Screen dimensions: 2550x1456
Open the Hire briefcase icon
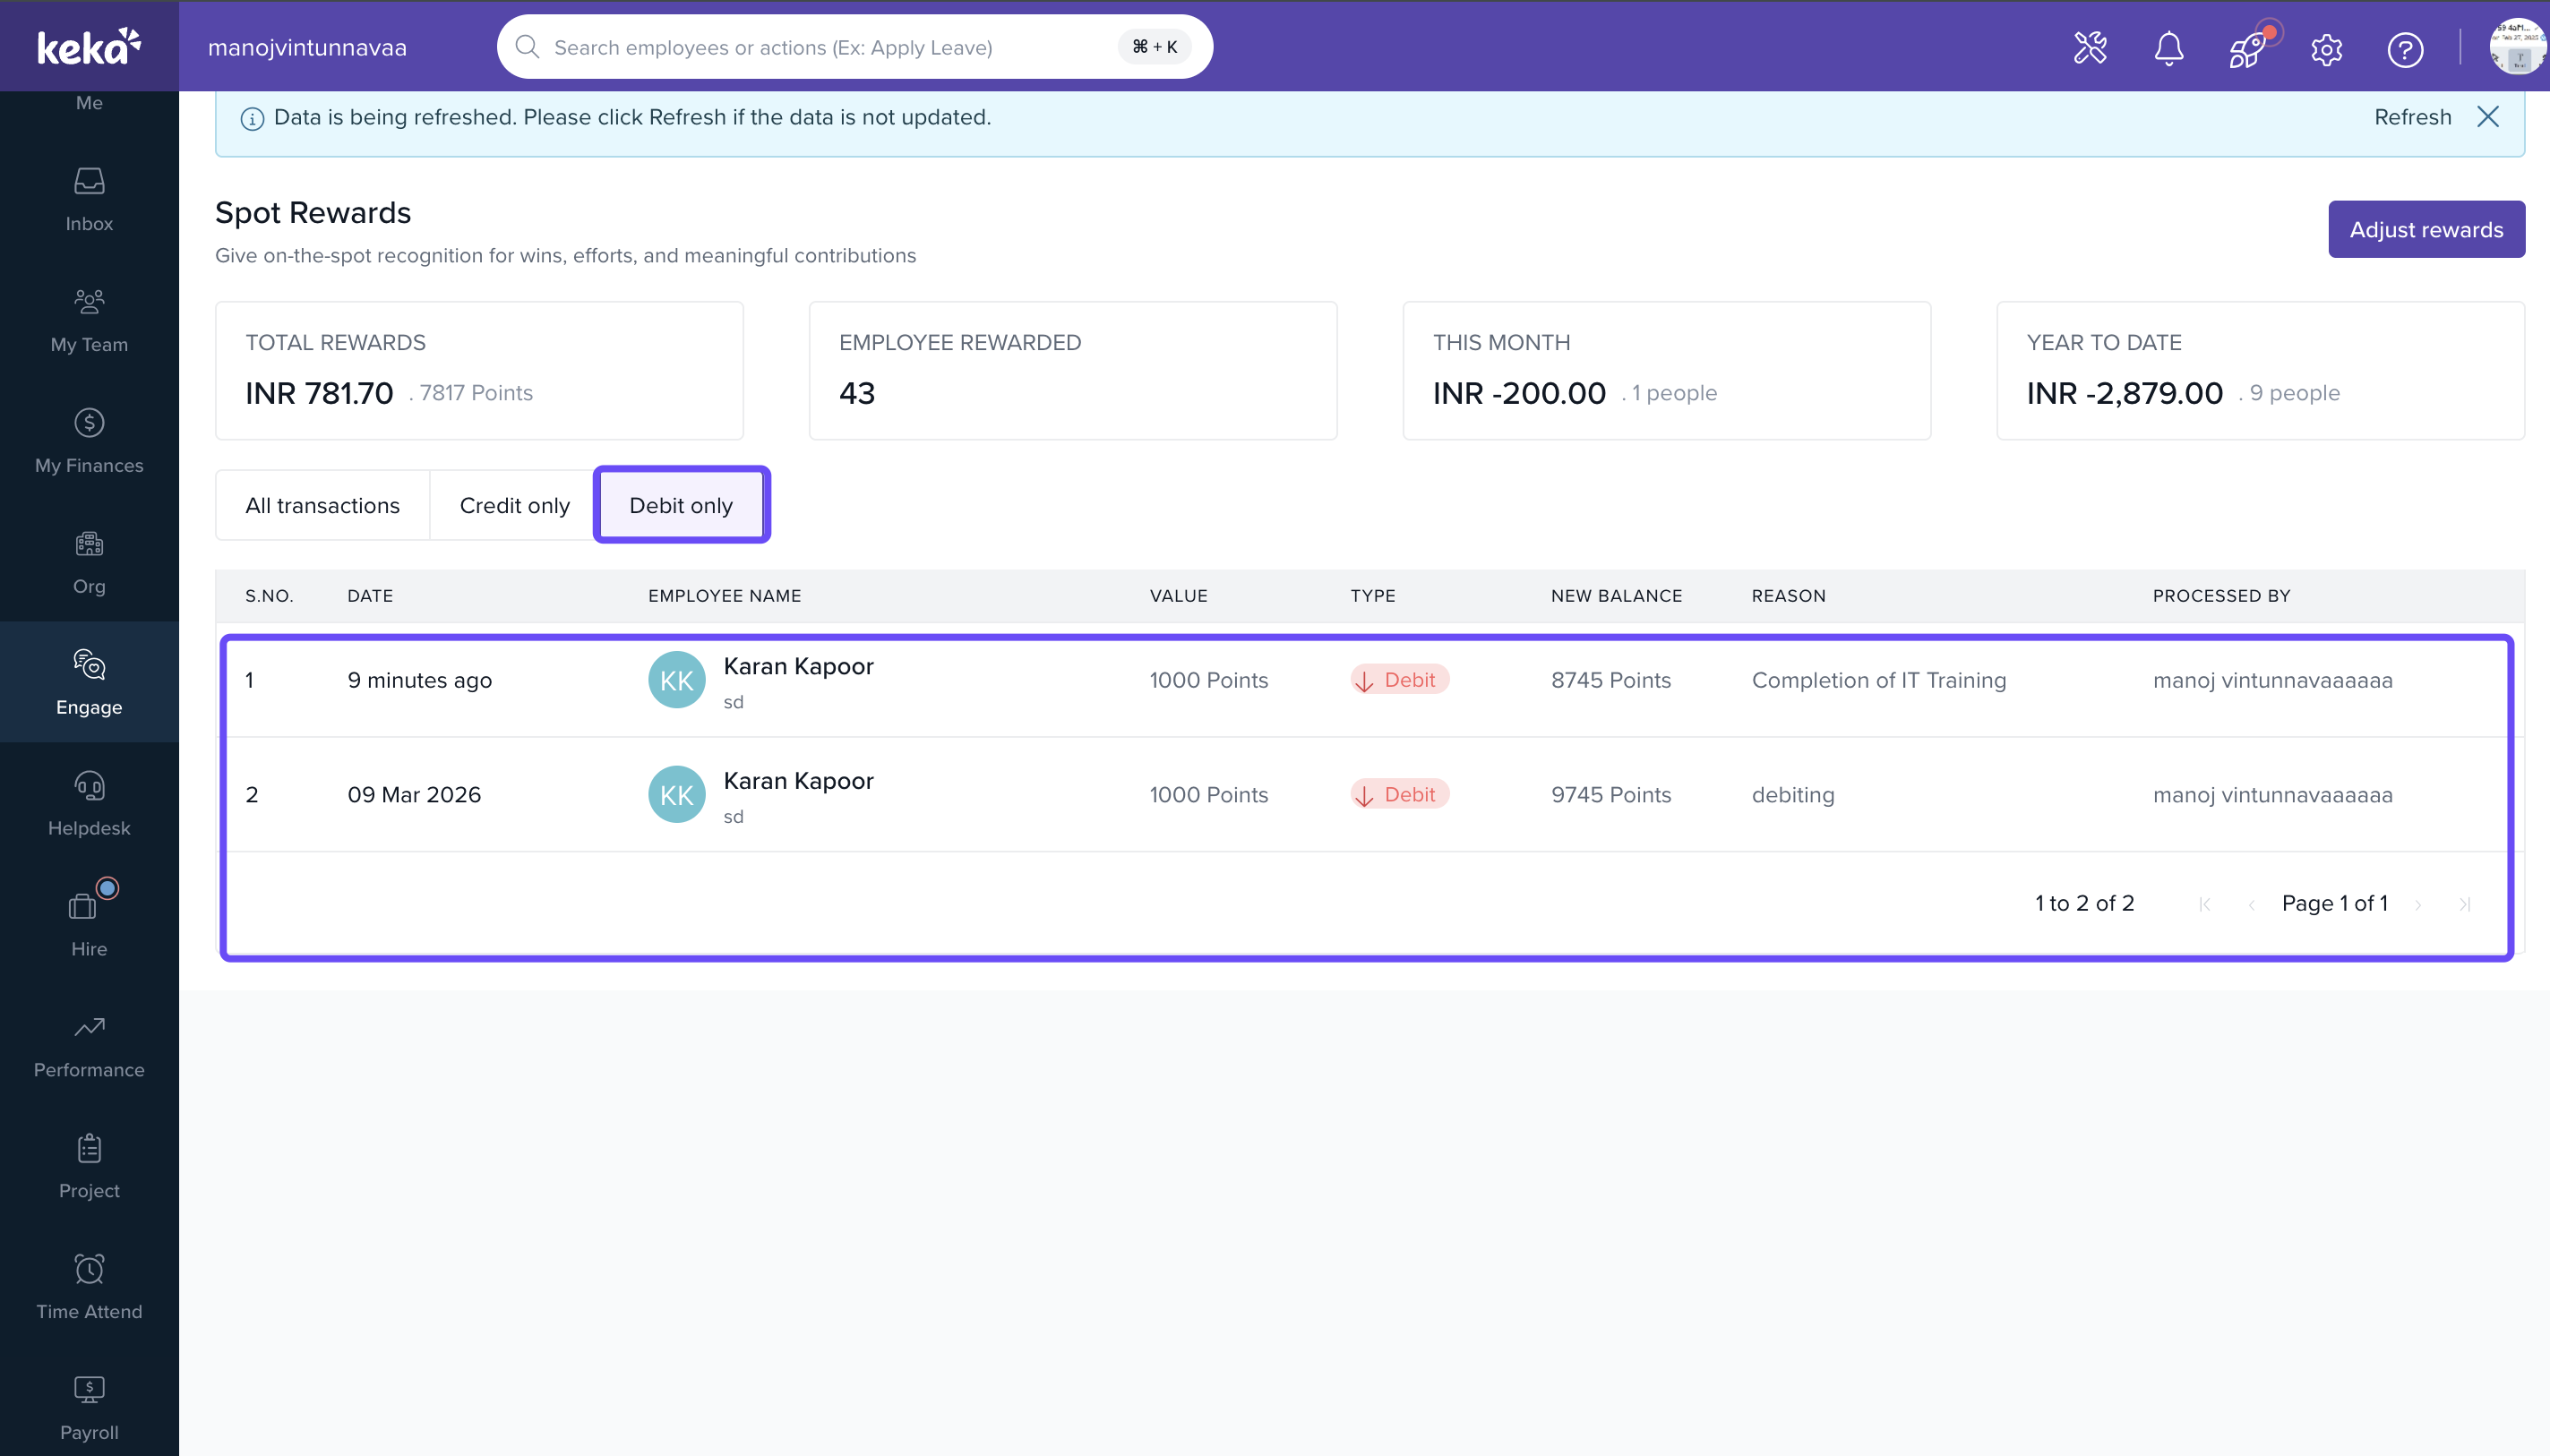tap(85, 906)
